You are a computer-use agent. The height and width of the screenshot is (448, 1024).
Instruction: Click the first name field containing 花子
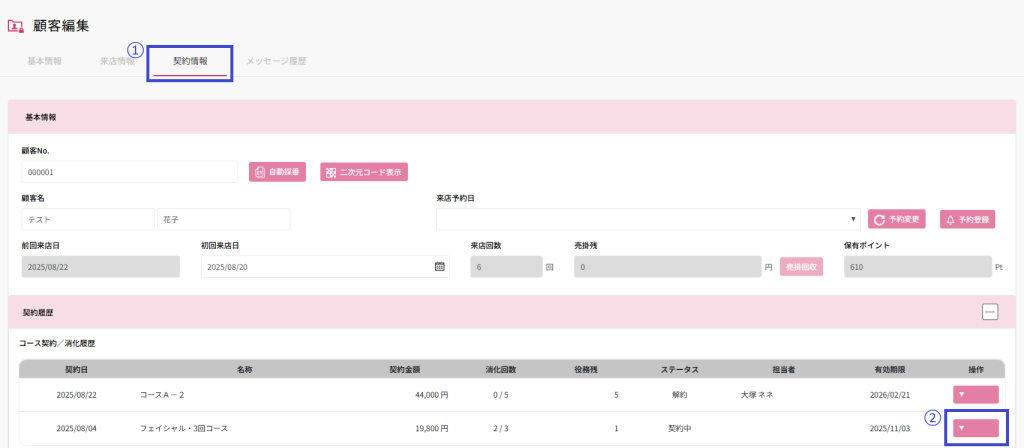(223, 219)
